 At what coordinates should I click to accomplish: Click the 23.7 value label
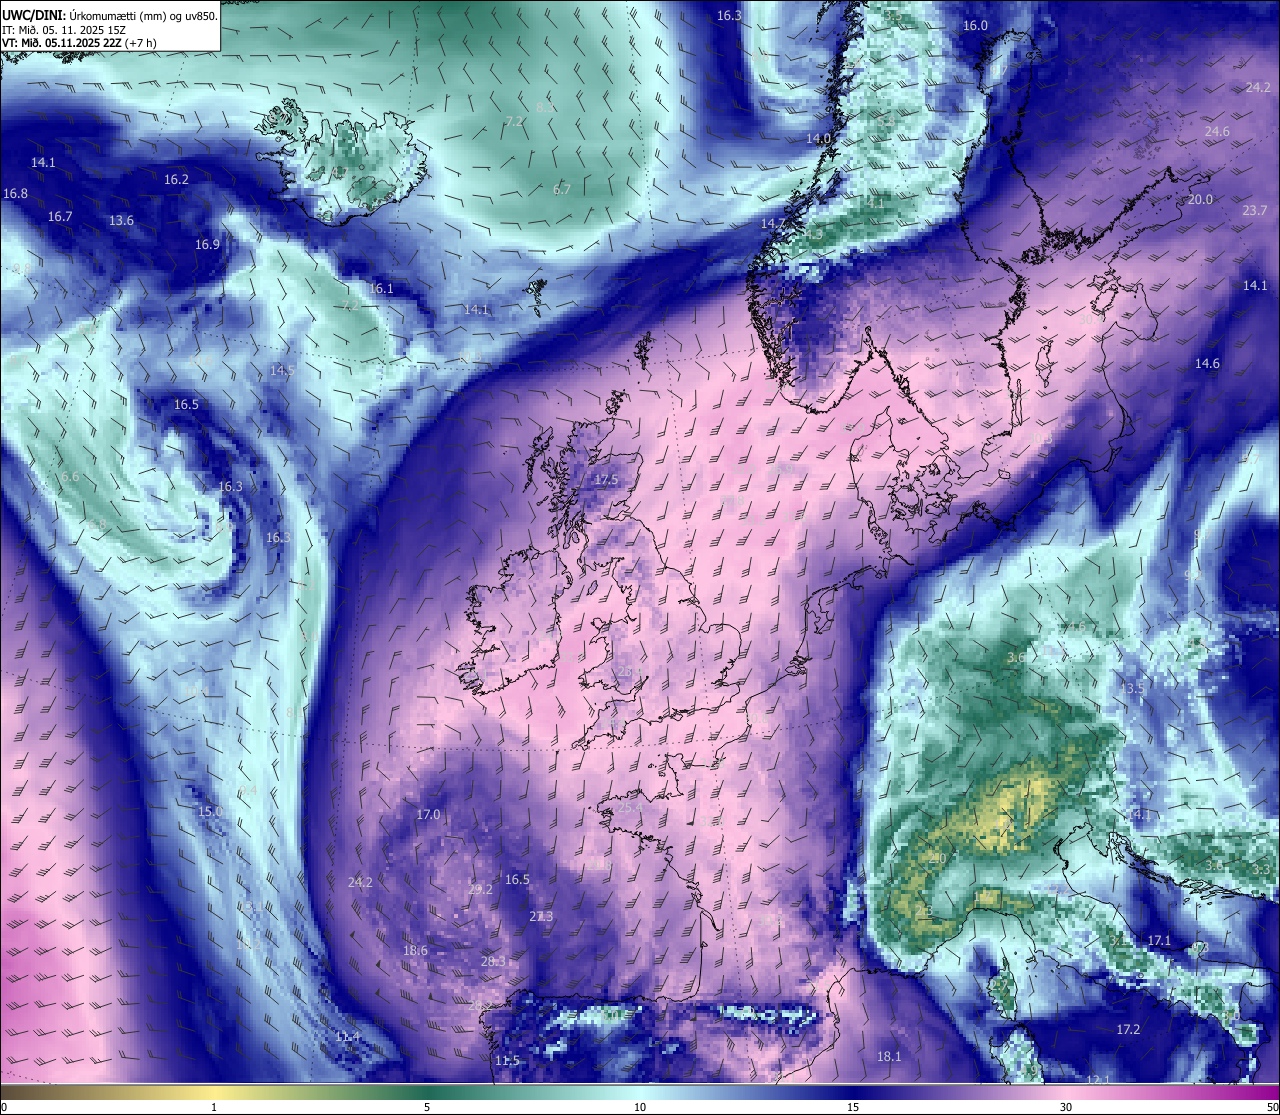point(1254,211)
